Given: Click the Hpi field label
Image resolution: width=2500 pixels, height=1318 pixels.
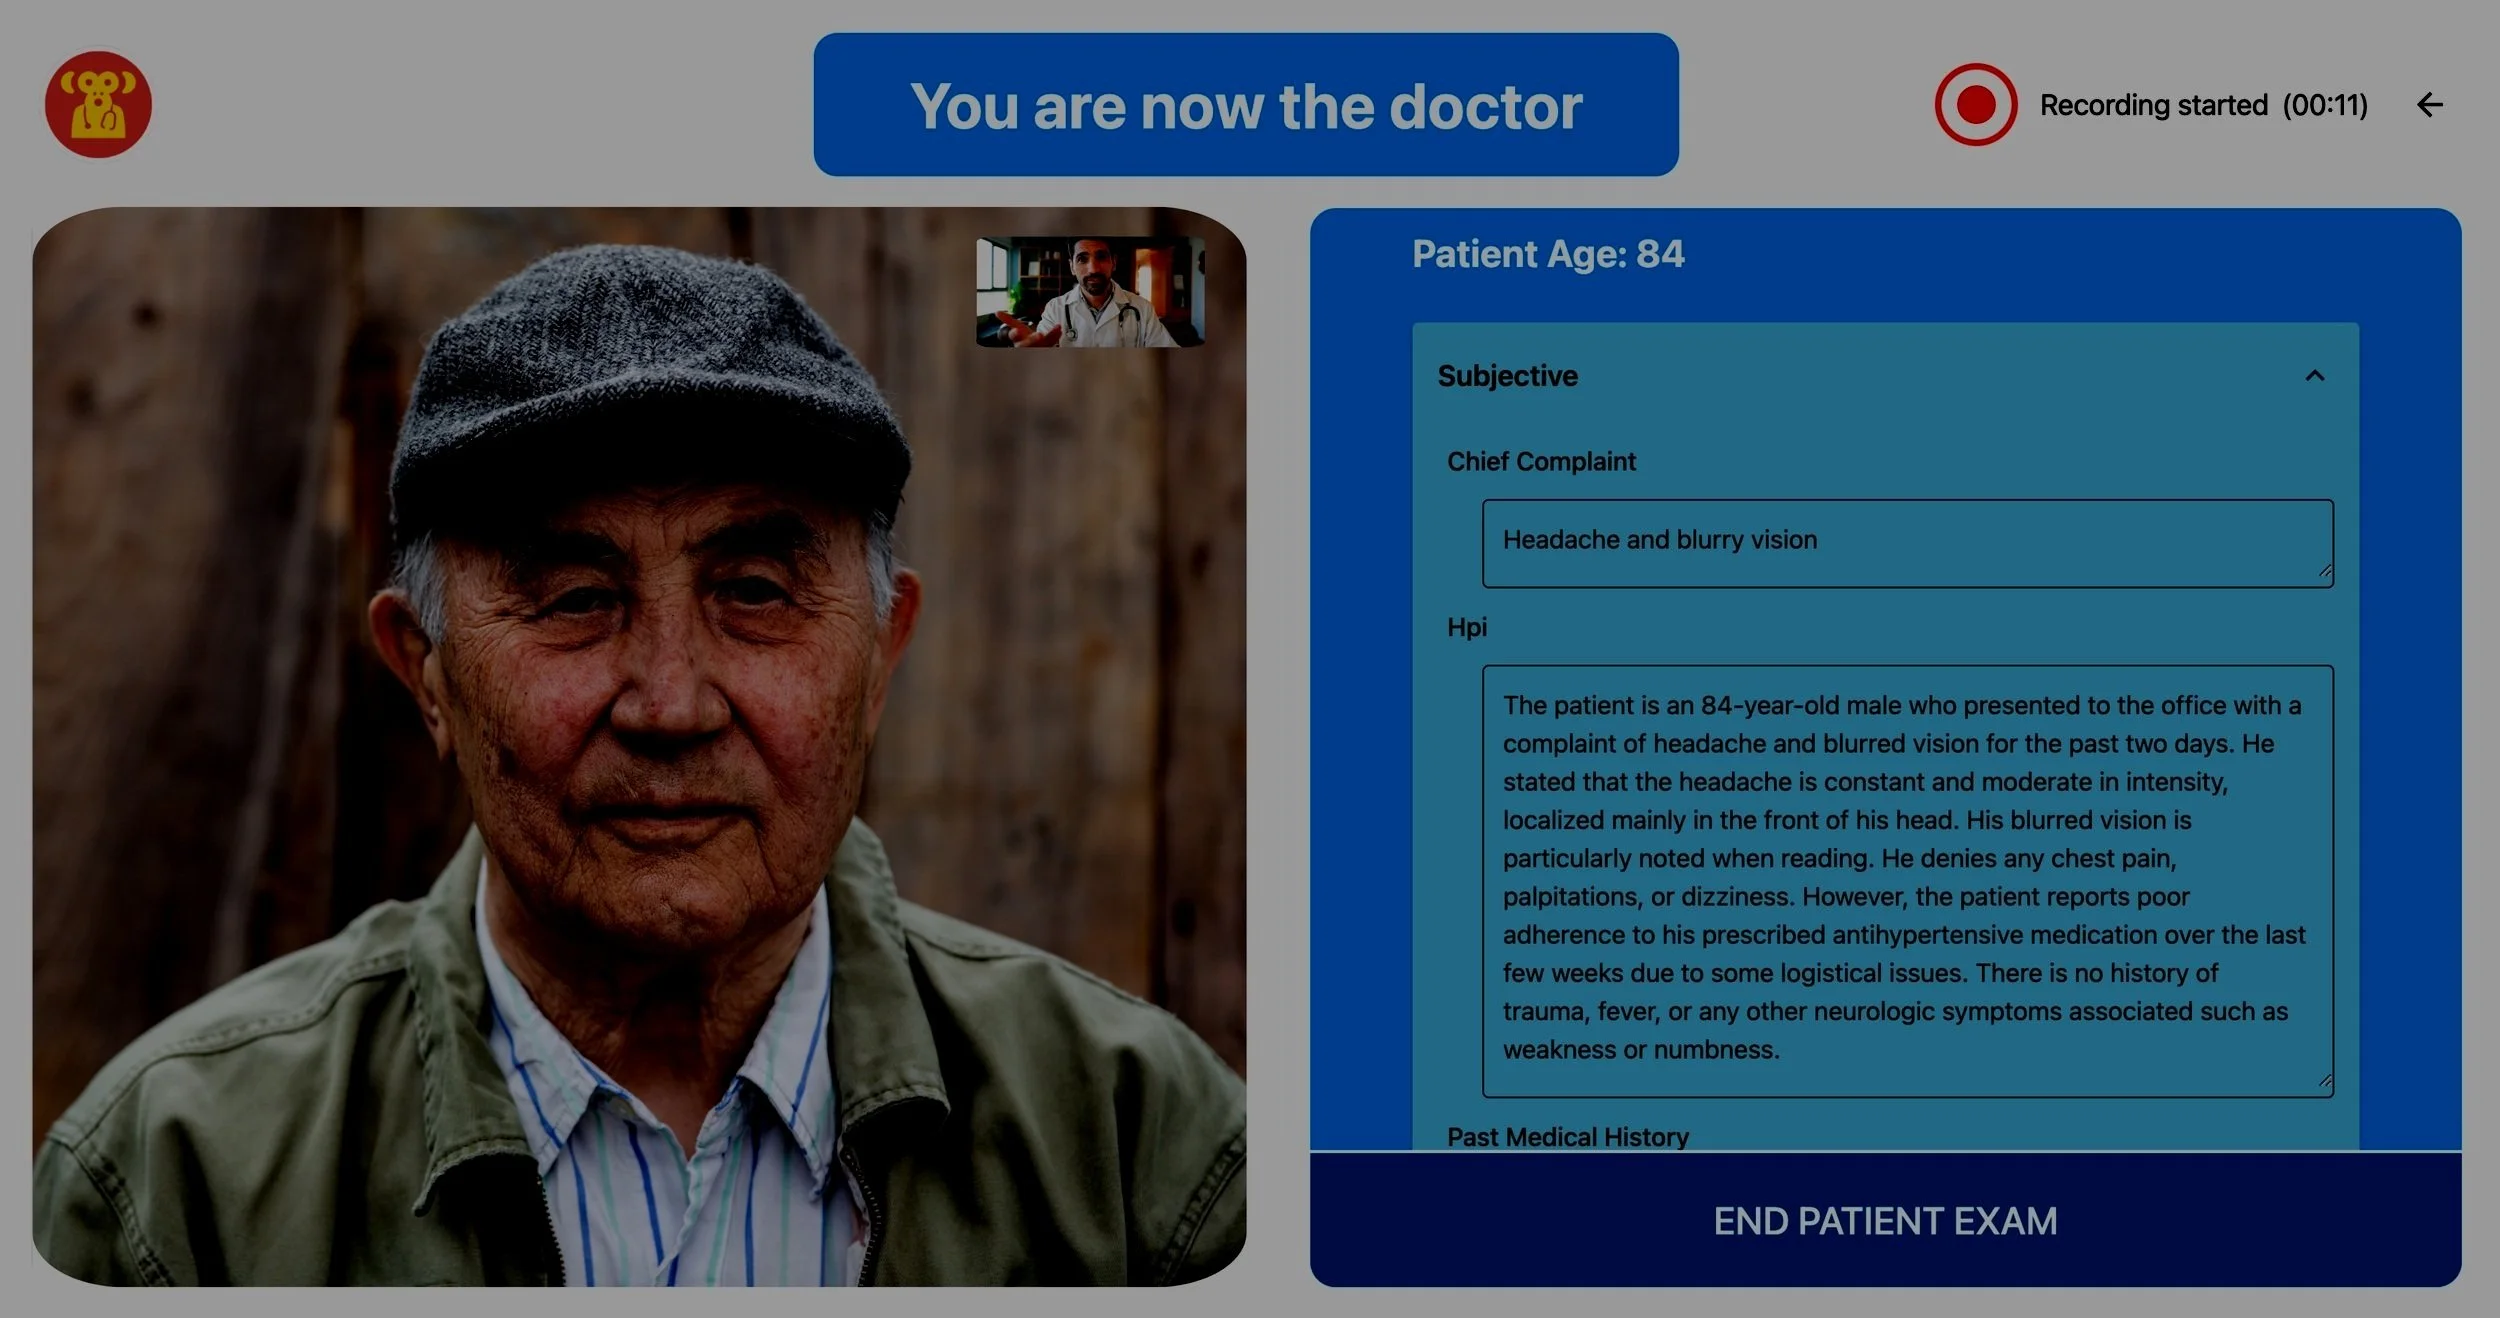Looking at the screenshot, I should pyautogui.click(x=1467, y=627).
